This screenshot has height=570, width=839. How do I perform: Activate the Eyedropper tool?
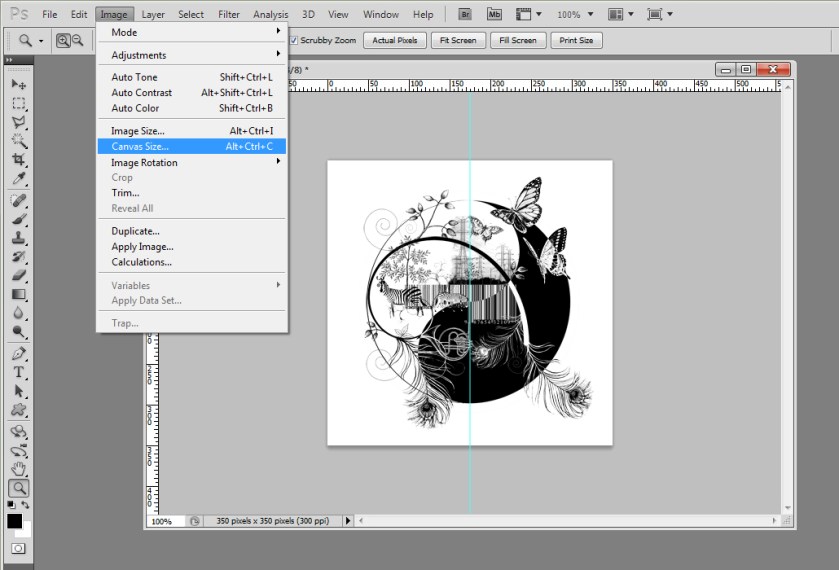[19, 179]
